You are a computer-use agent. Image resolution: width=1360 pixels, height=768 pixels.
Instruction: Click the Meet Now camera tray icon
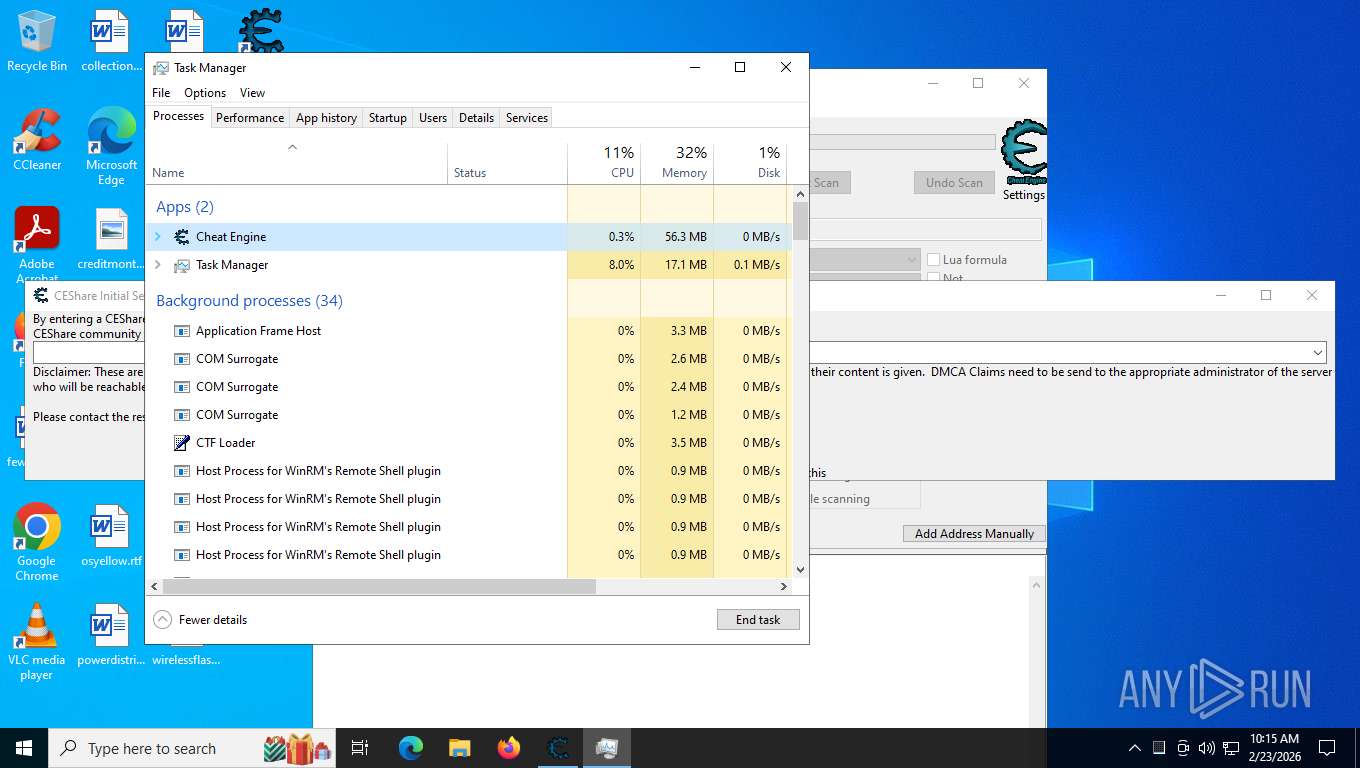click(x=1183, y=748)
